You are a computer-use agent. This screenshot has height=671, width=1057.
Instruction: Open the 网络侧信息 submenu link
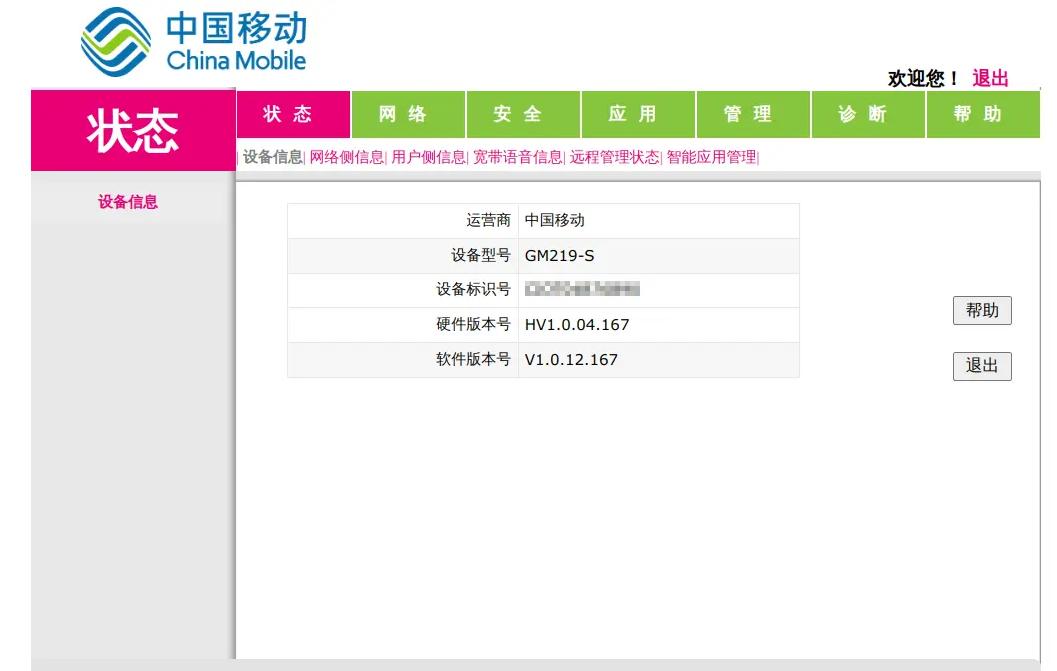[346, 157]
